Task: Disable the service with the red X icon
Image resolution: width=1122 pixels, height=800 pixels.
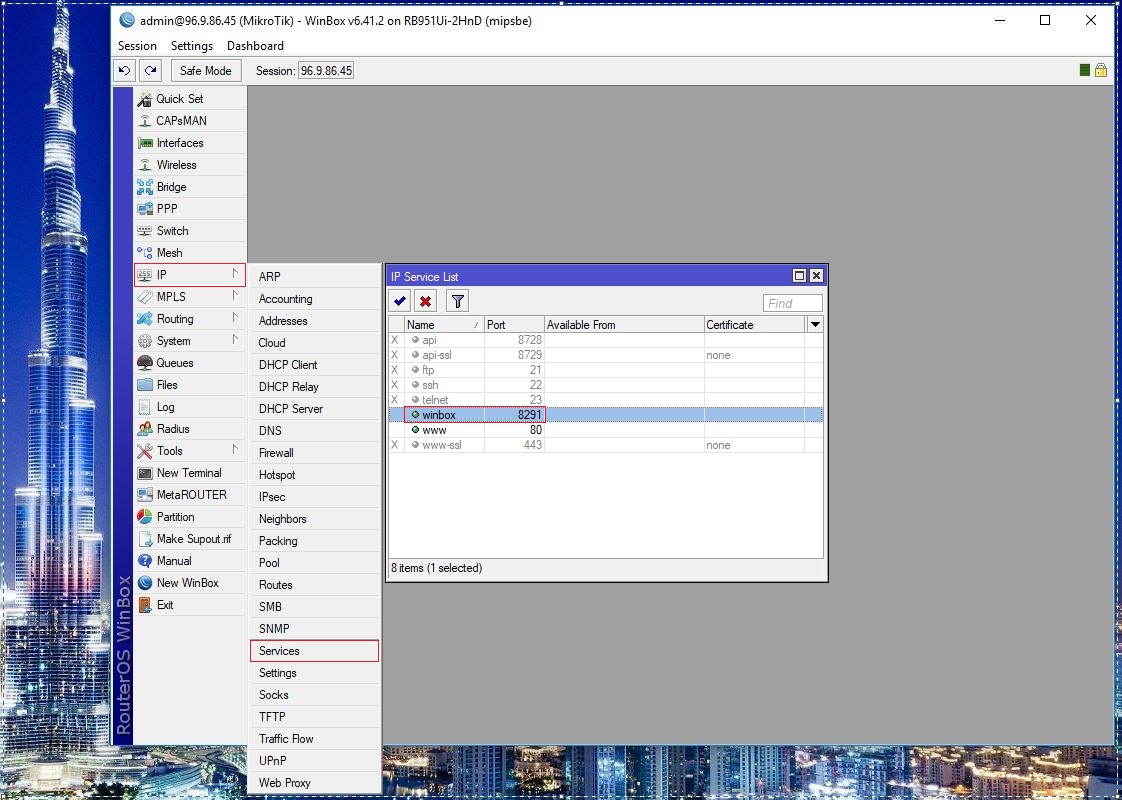Action: [x=426, y=300]
